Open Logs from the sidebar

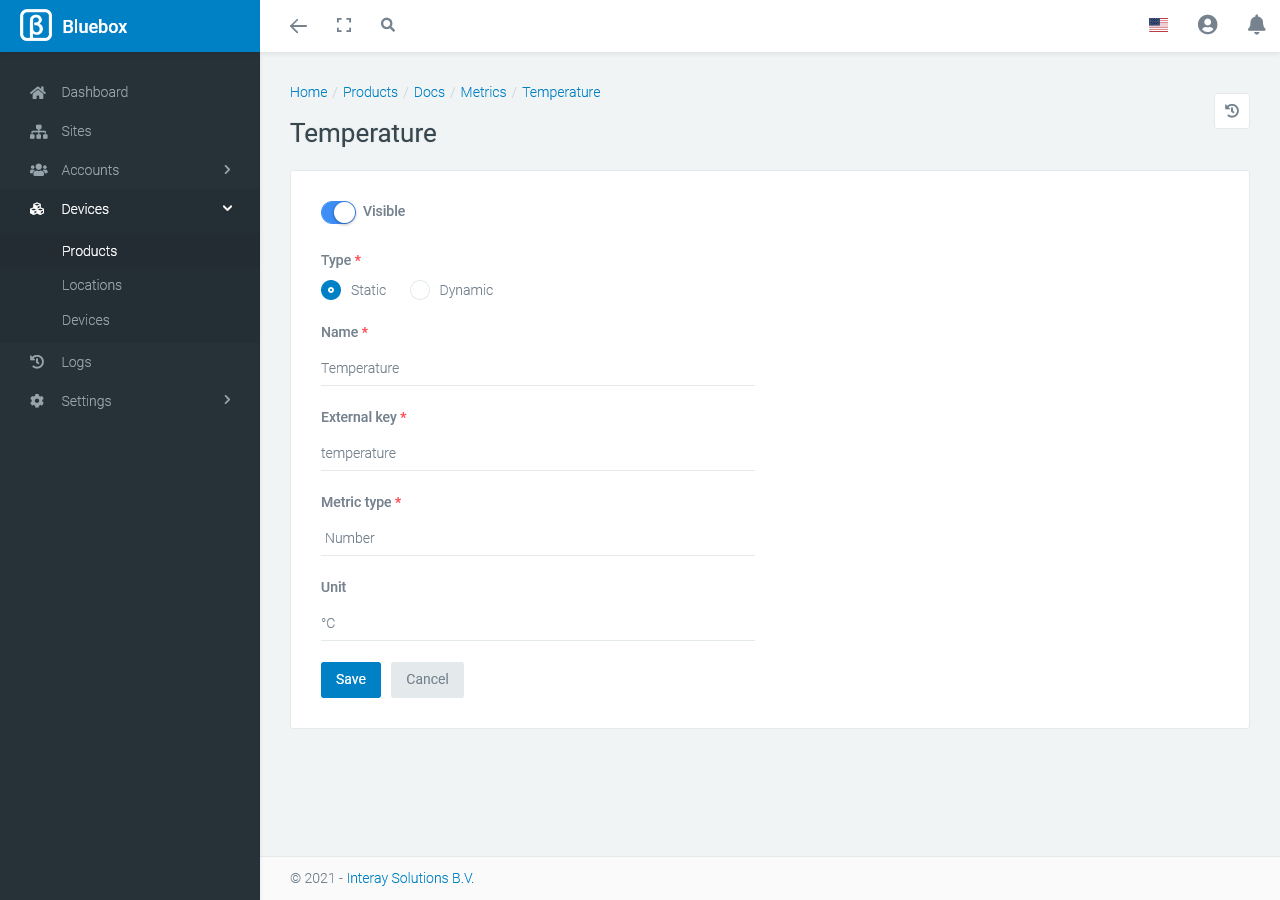click(76, 362)
